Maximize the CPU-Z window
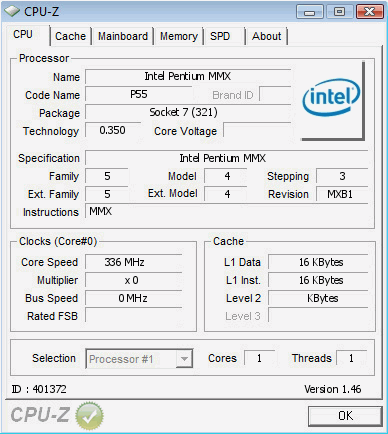 pyautogui.click(x=339, y=12)
